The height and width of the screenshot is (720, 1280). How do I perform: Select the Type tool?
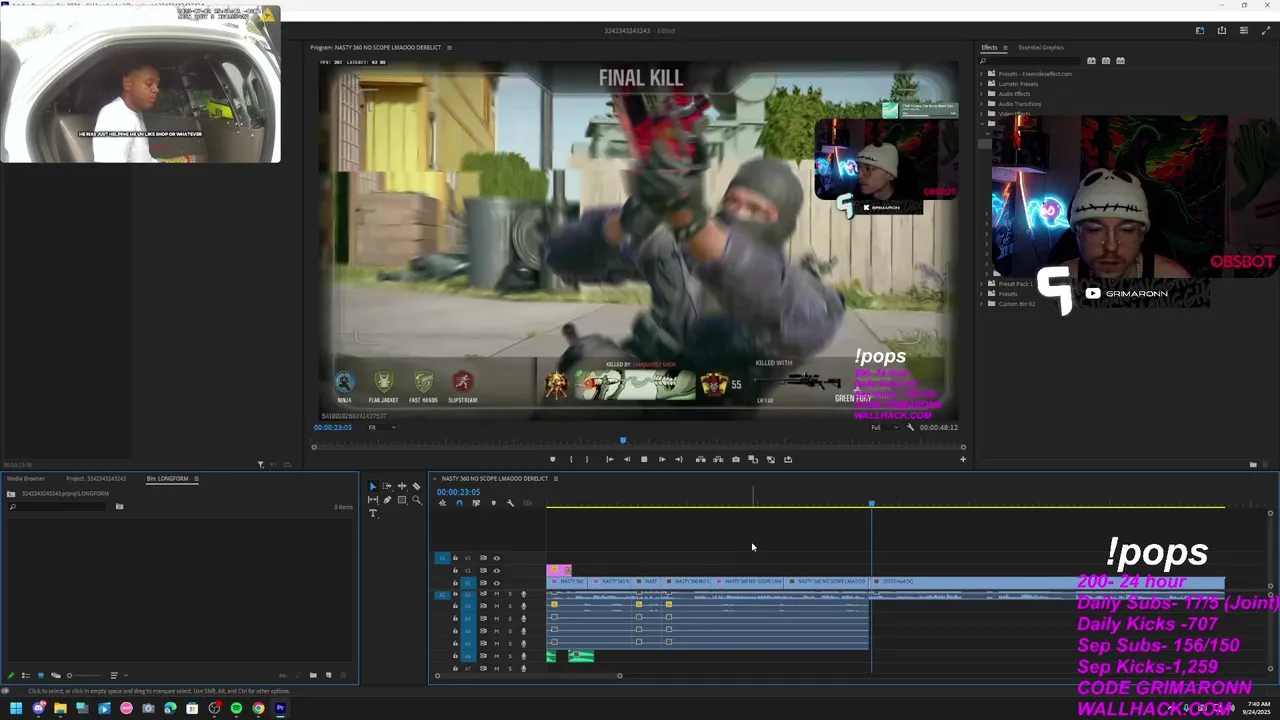point(373,513)
